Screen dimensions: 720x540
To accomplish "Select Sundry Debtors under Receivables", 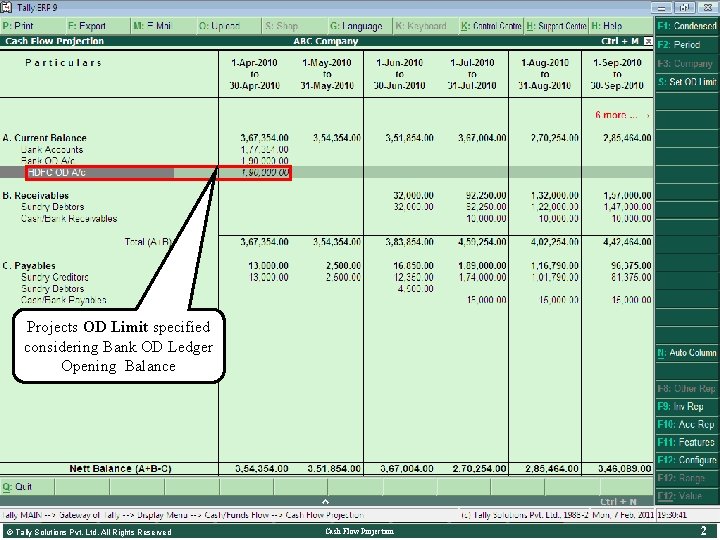I will click(52, 207).
